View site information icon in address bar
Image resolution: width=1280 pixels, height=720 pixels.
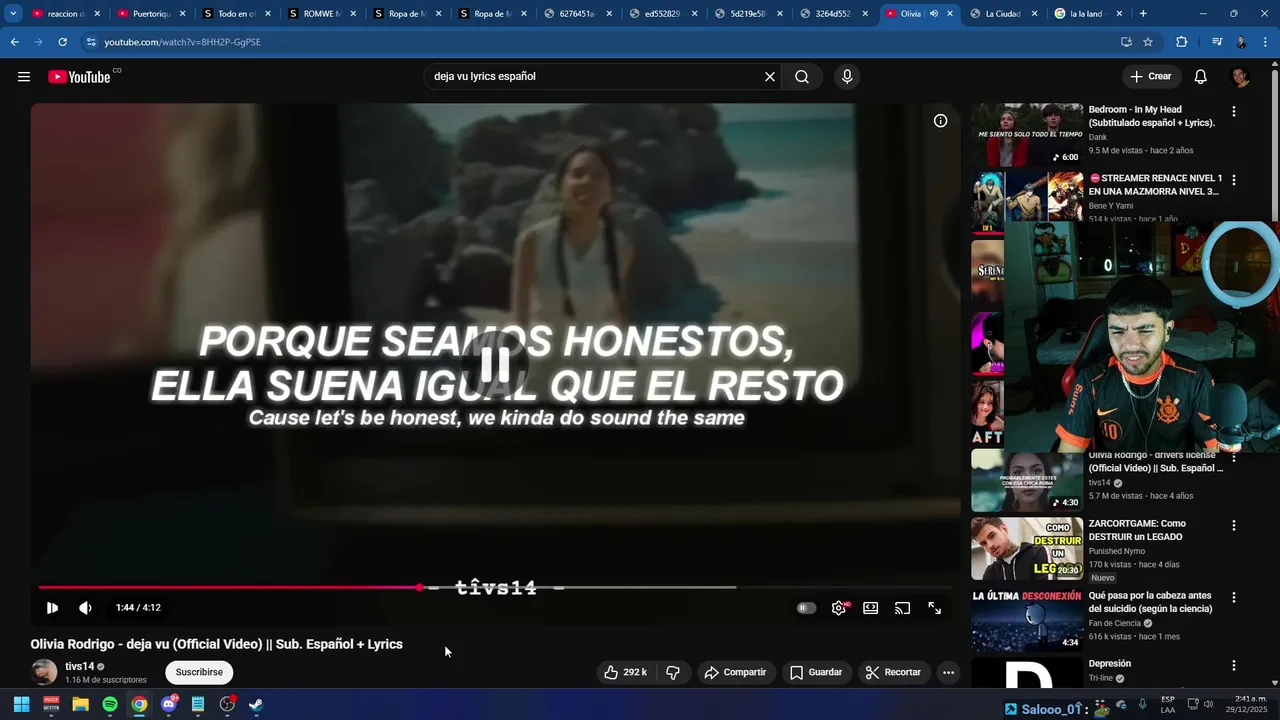click(x=91, y=42)
